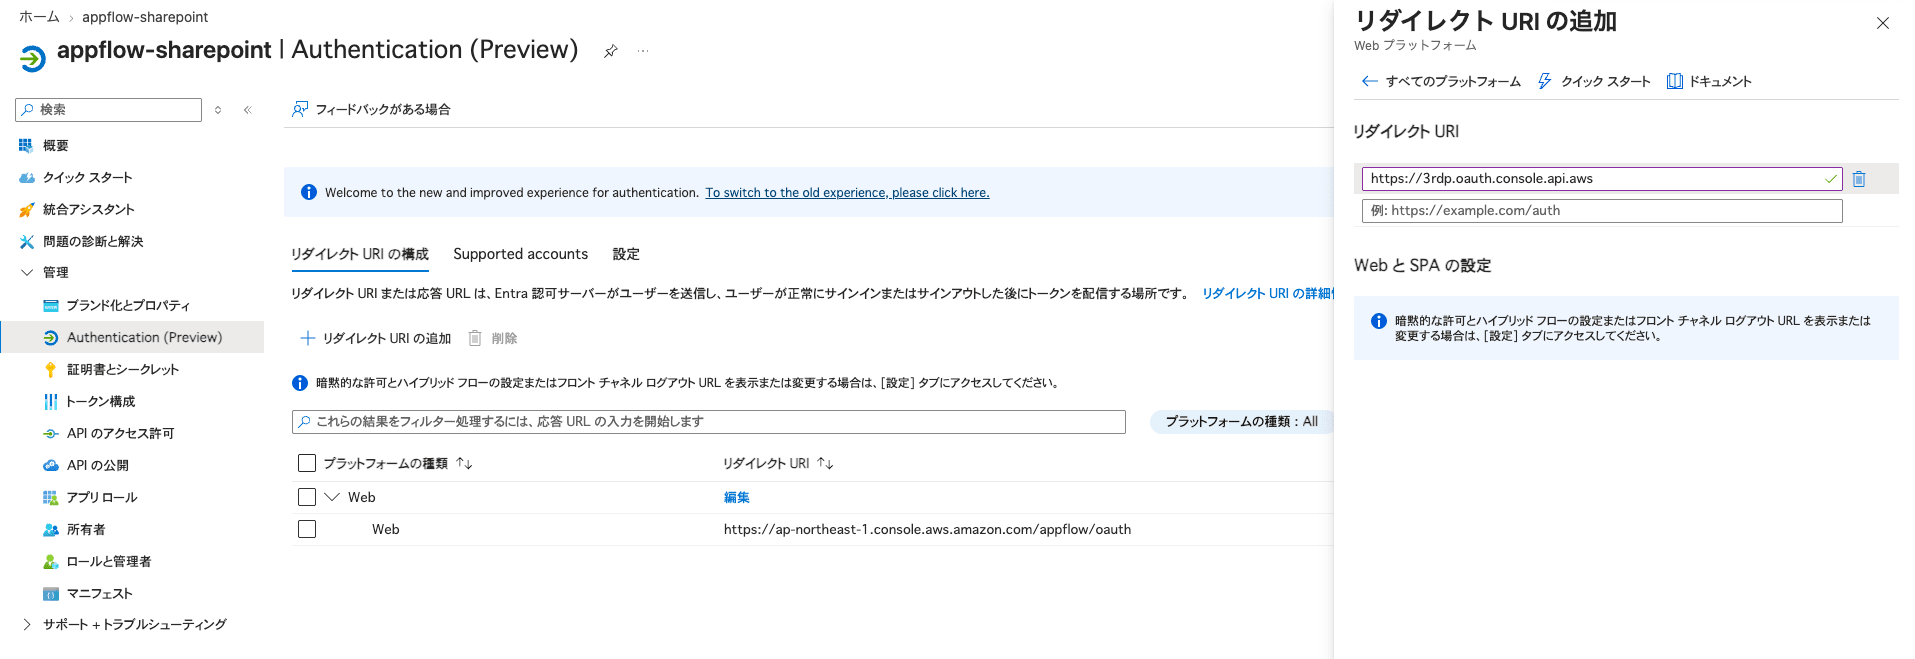
Task: Click the sidebar 検索 search field
Action: click(109, 110)
